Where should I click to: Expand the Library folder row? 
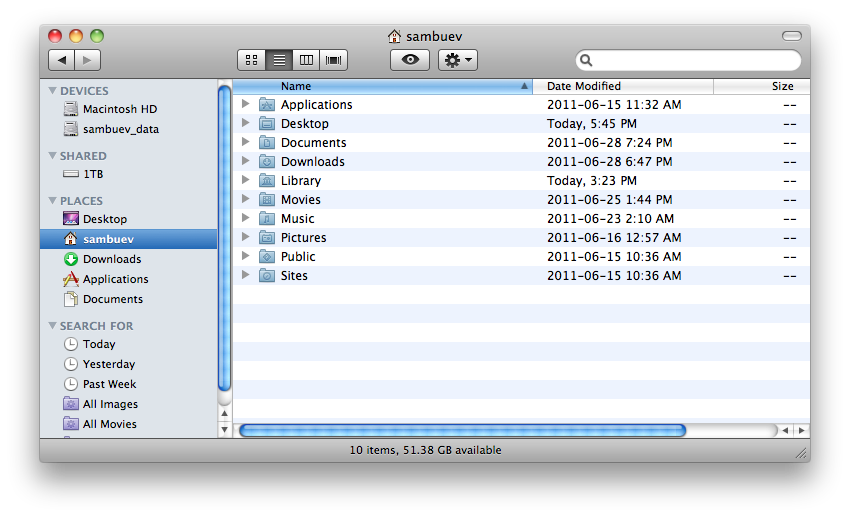pos(246,179)
